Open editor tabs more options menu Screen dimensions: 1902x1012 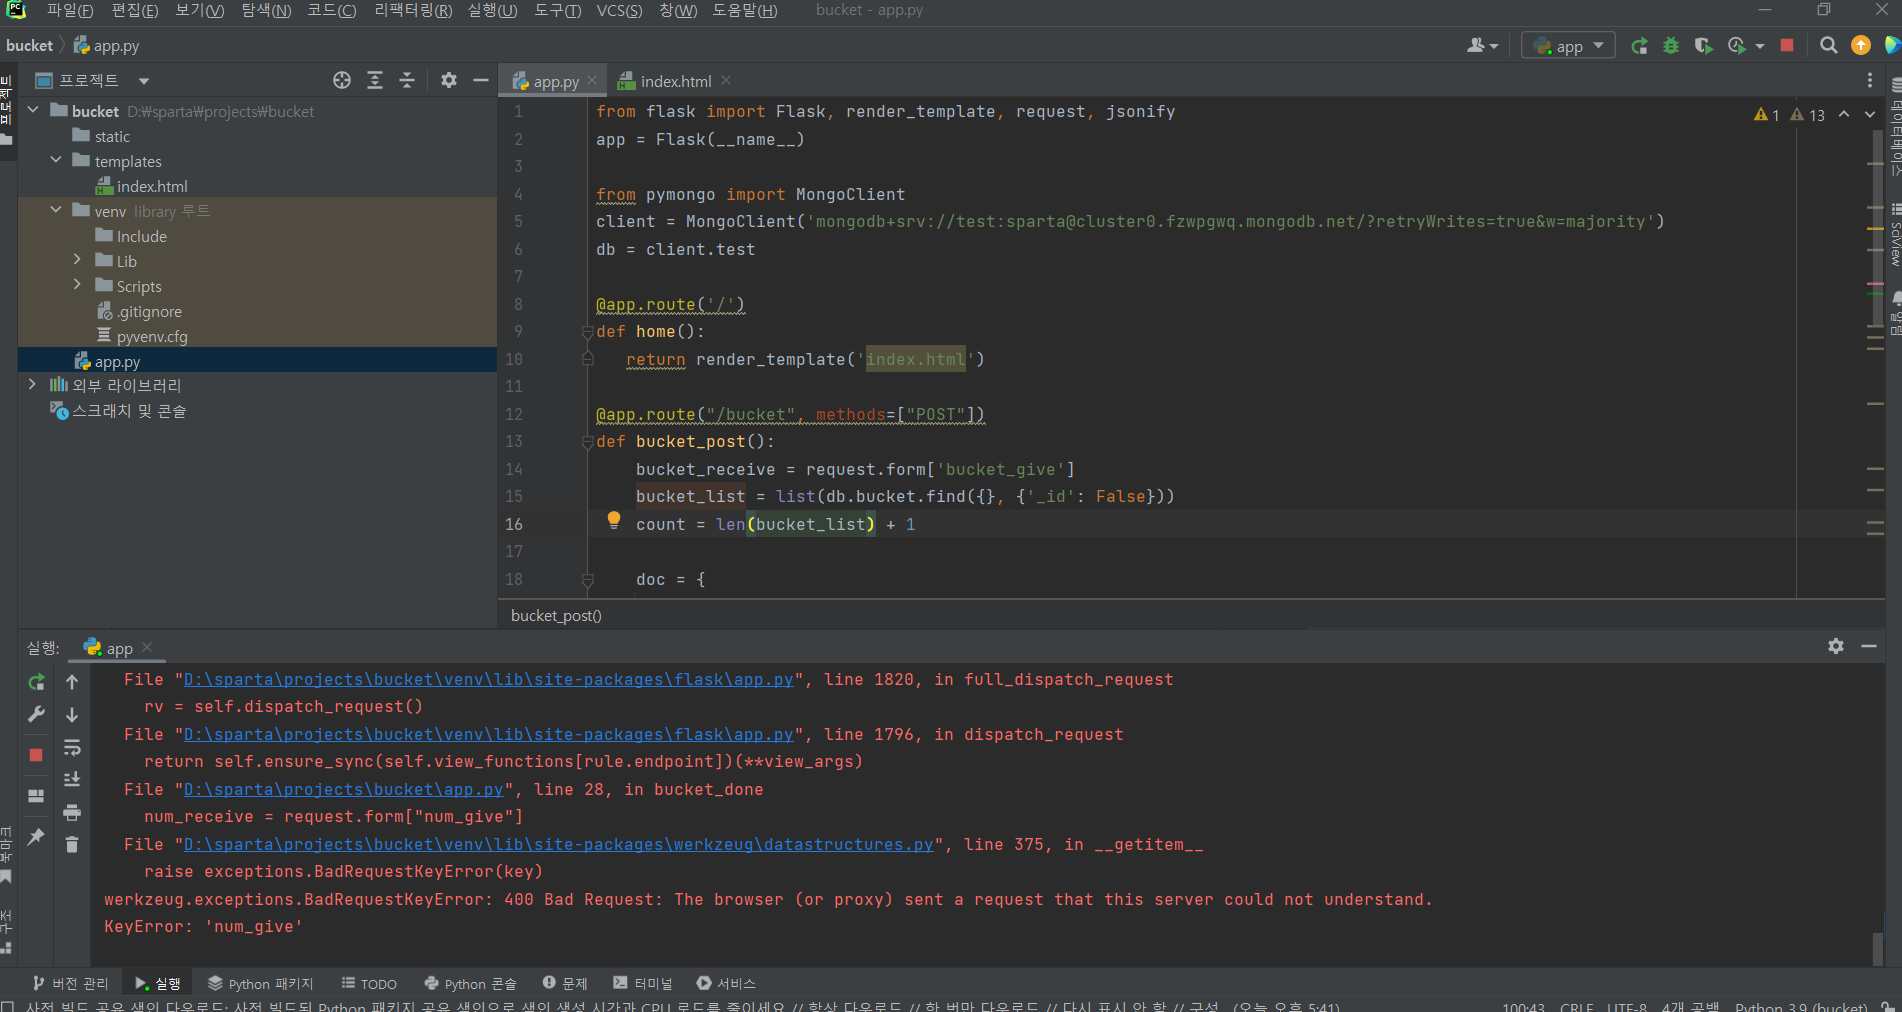[1869, 80]
